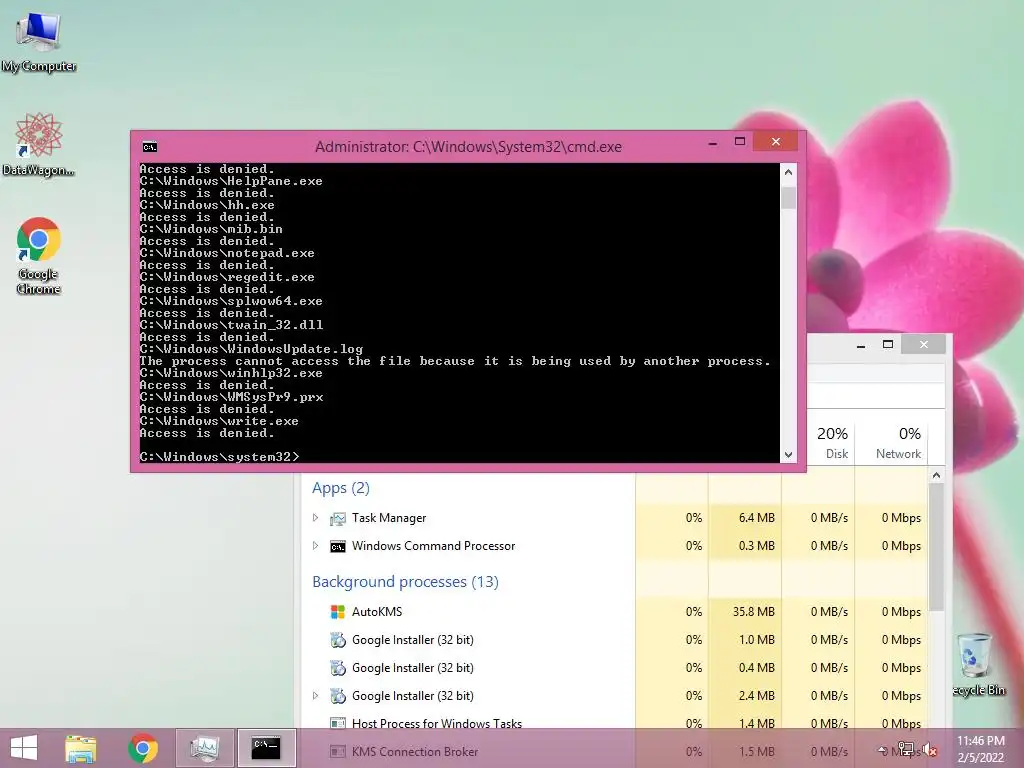
Task: Click the cmd vertical scrollbar thumb
Action: (788, 198)
